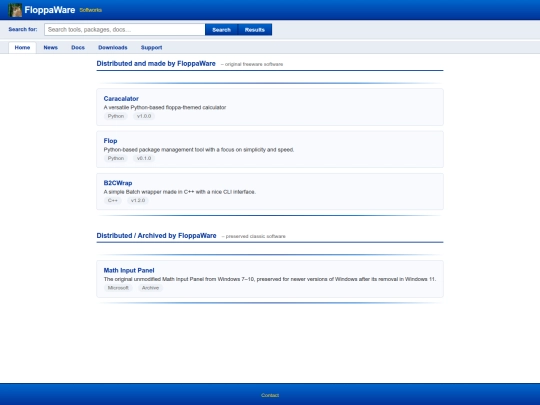Click the B2CWrap description text

click(x=180, y=192)
